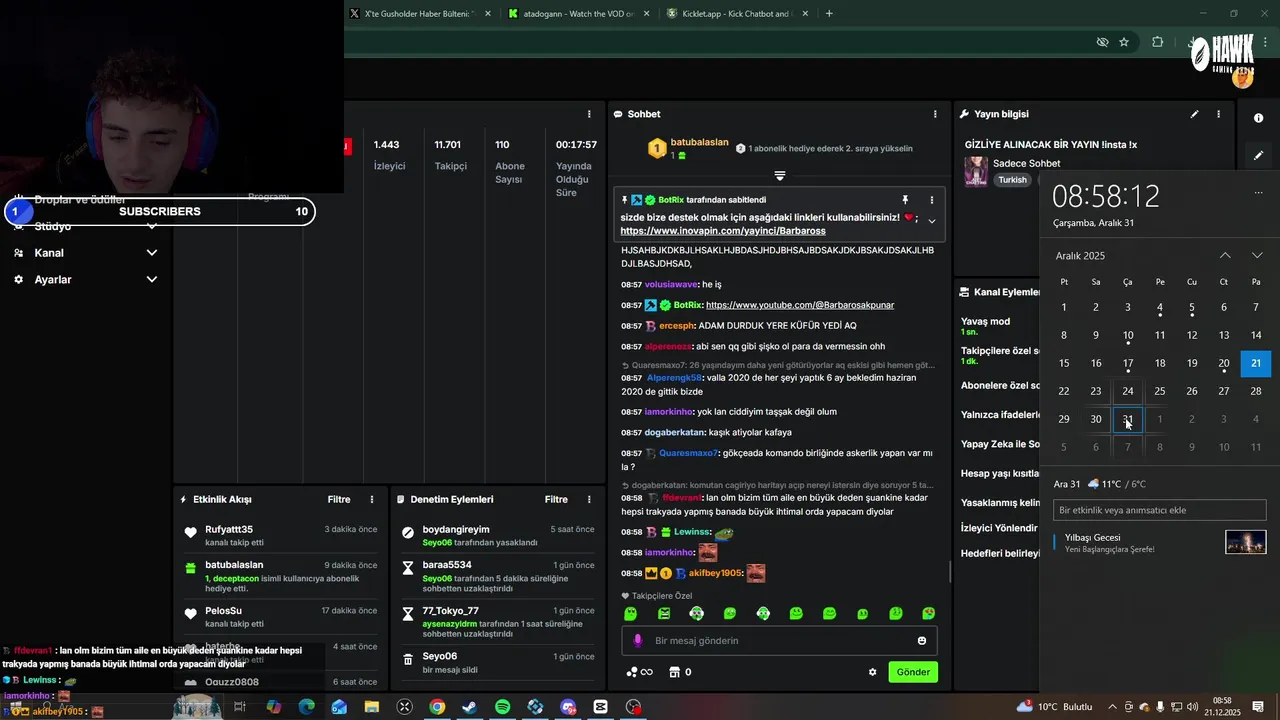The width and height of the screenshot is (1280, 720).
Task: Open the youtube.com @Barbarosakpunar link
Action: click(800, 305)
